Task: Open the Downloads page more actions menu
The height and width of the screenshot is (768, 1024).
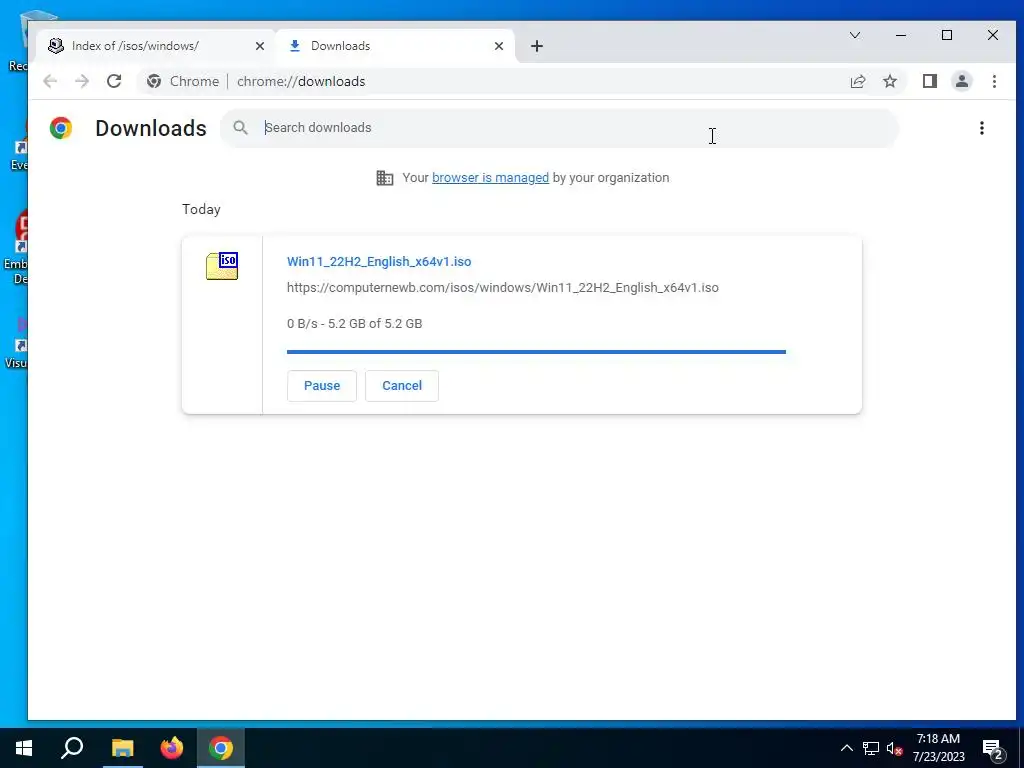Action: 982,128
